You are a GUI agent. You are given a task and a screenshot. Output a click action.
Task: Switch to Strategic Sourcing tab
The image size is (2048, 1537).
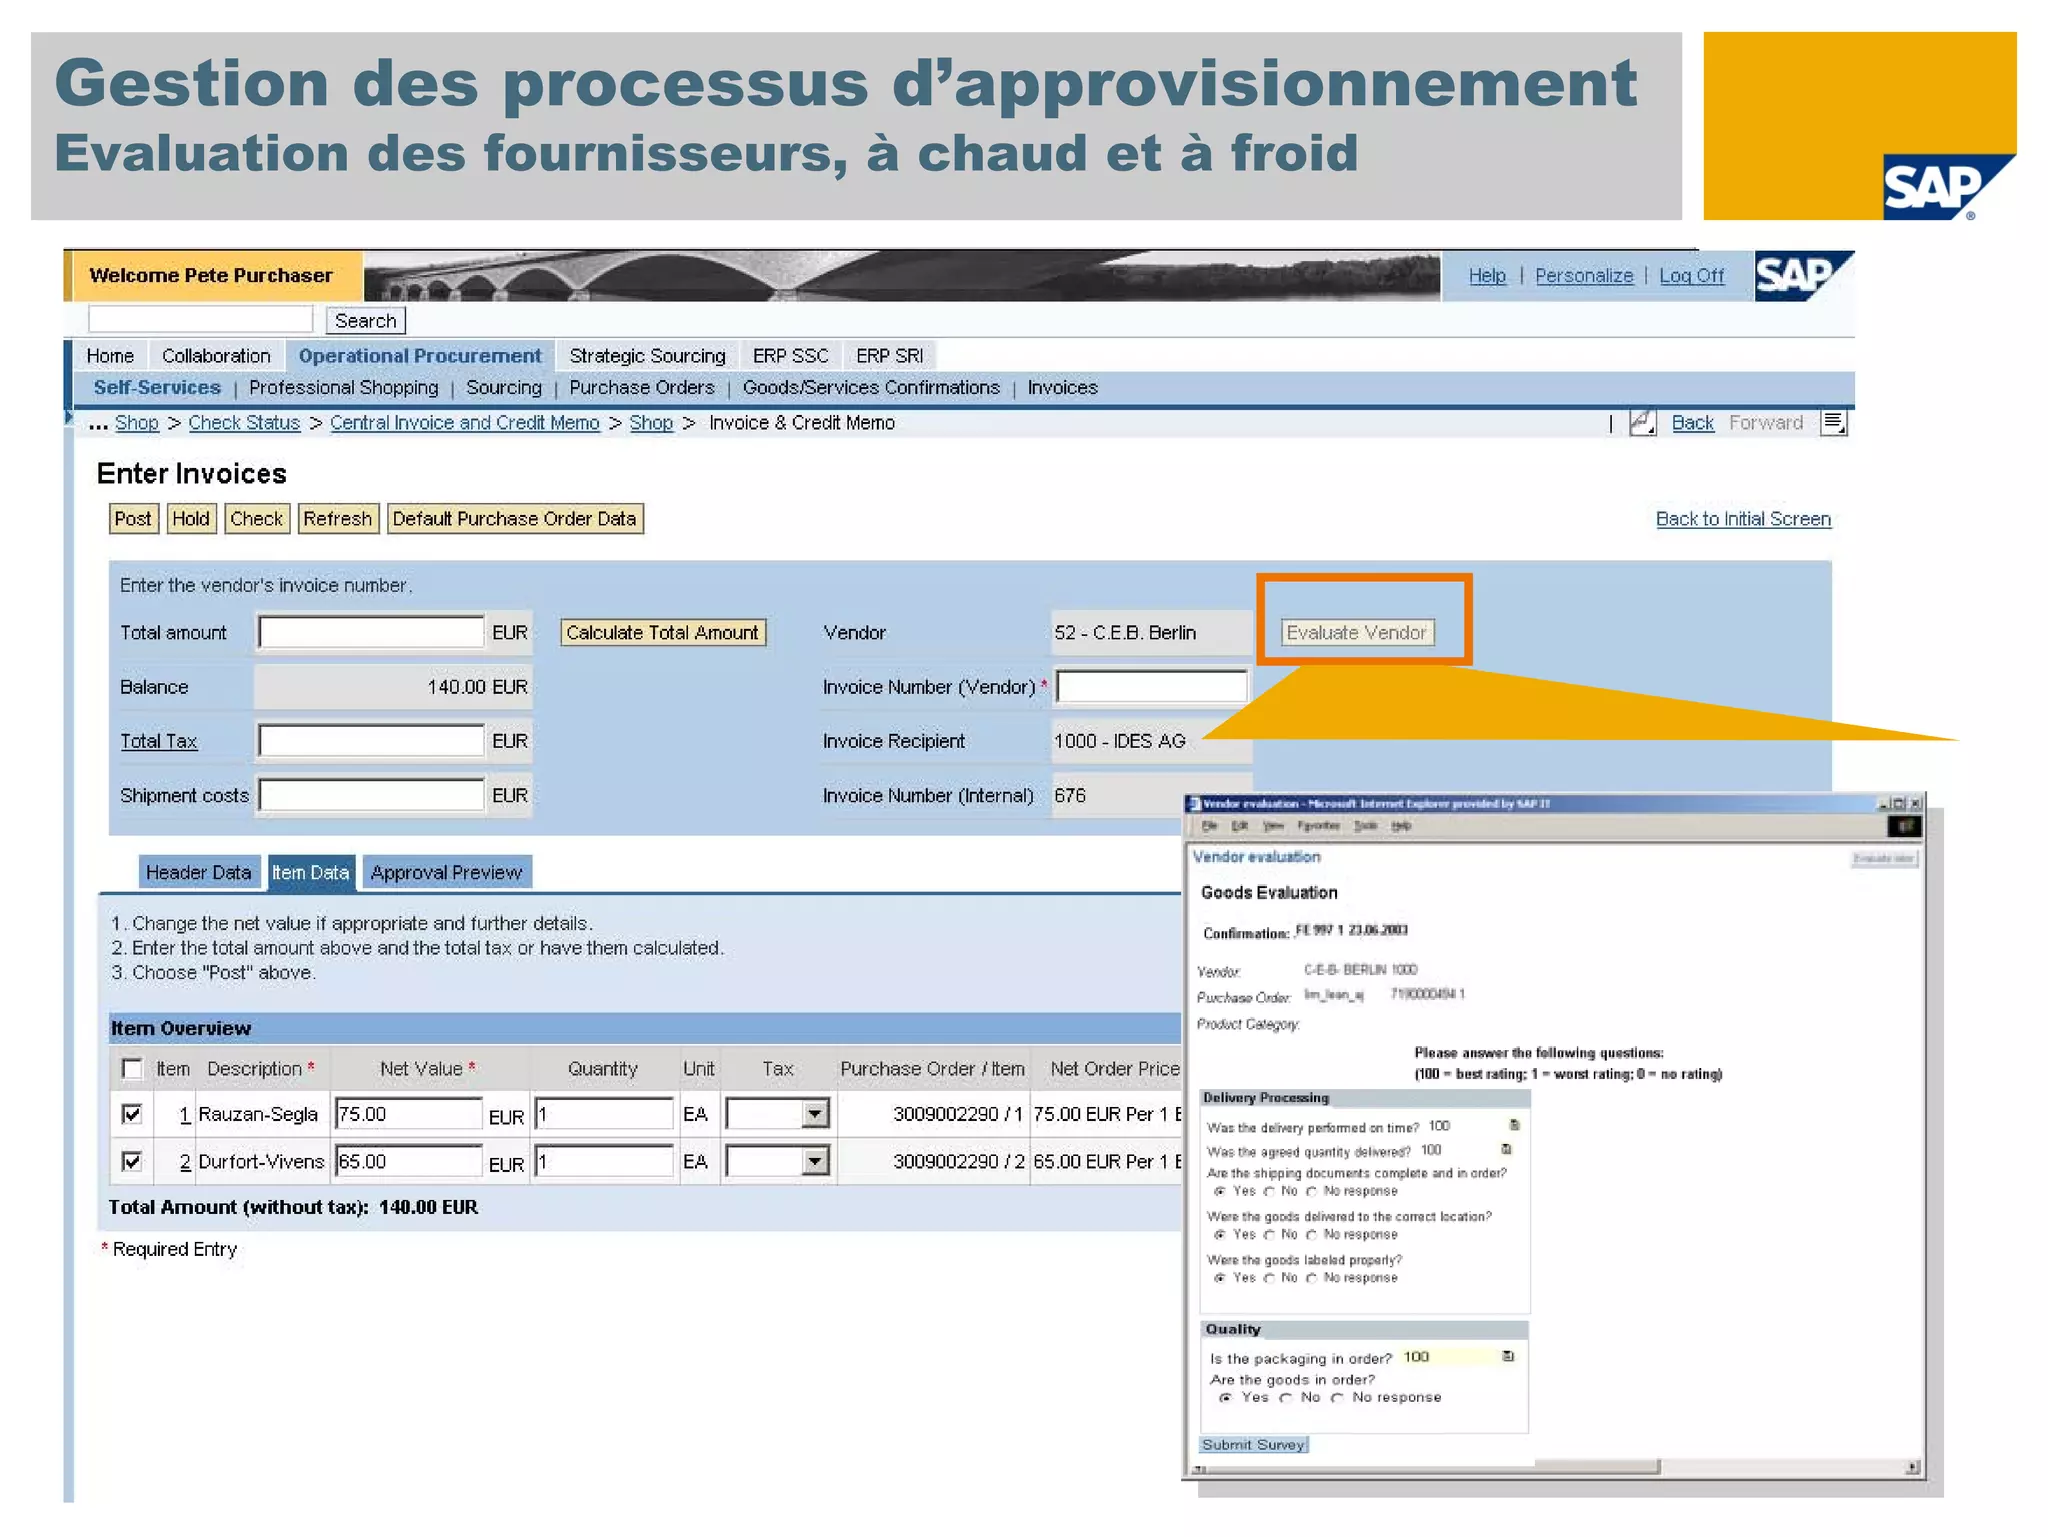pos(647,356)
